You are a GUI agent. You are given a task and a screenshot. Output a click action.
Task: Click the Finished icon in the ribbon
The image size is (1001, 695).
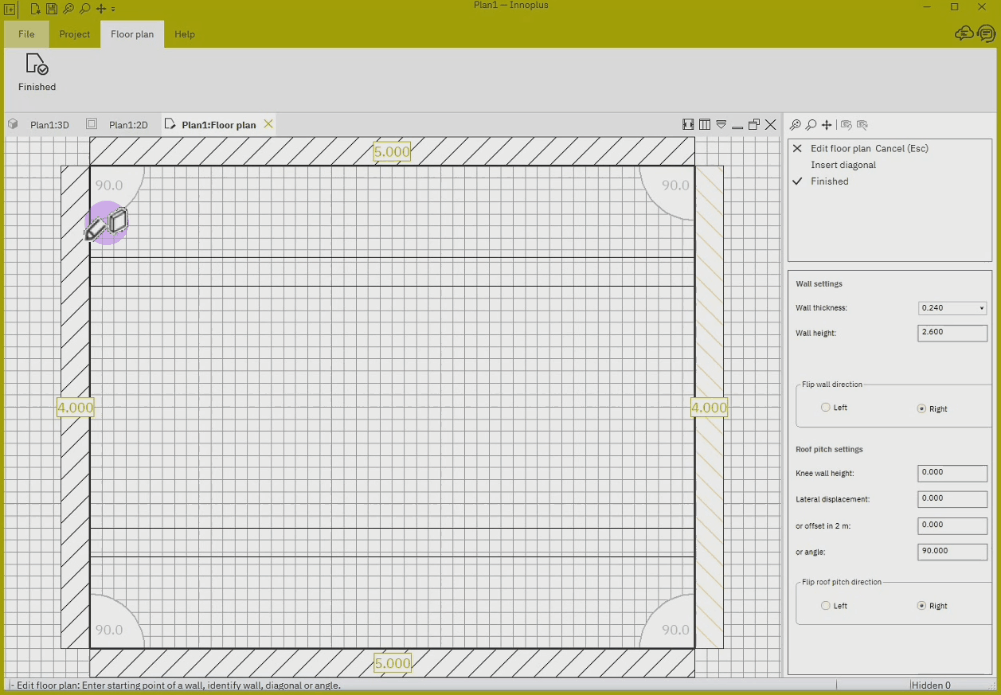pyautogui.click(x=36, y=64)
